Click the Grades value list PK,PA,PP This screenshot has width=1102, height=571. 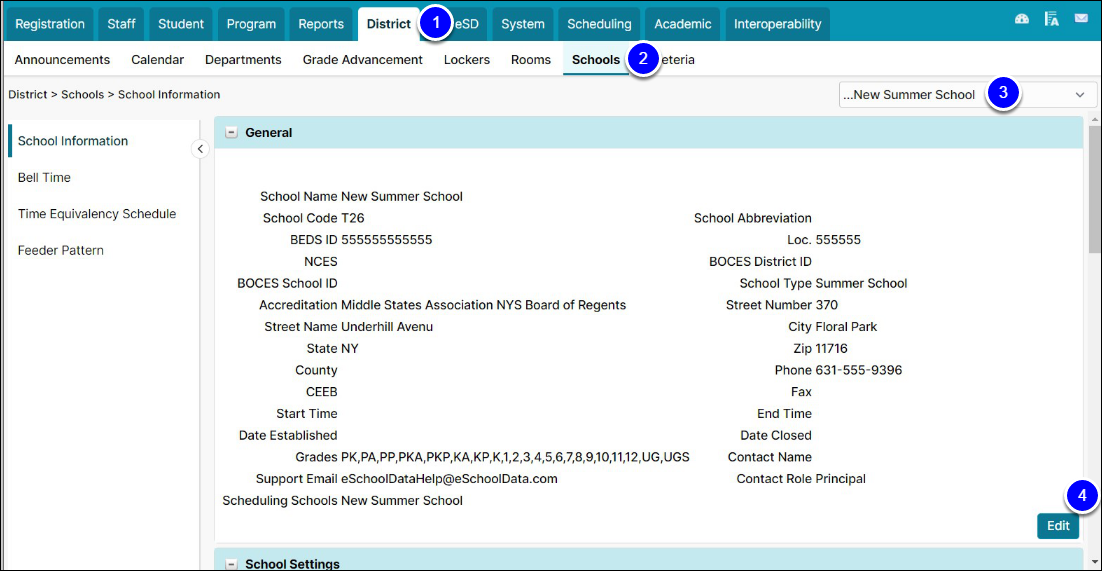(515, 457)
